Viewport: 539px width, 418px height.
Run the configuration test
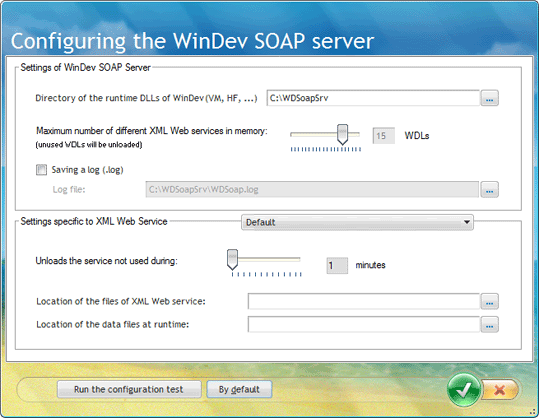[x=129, y=389]
